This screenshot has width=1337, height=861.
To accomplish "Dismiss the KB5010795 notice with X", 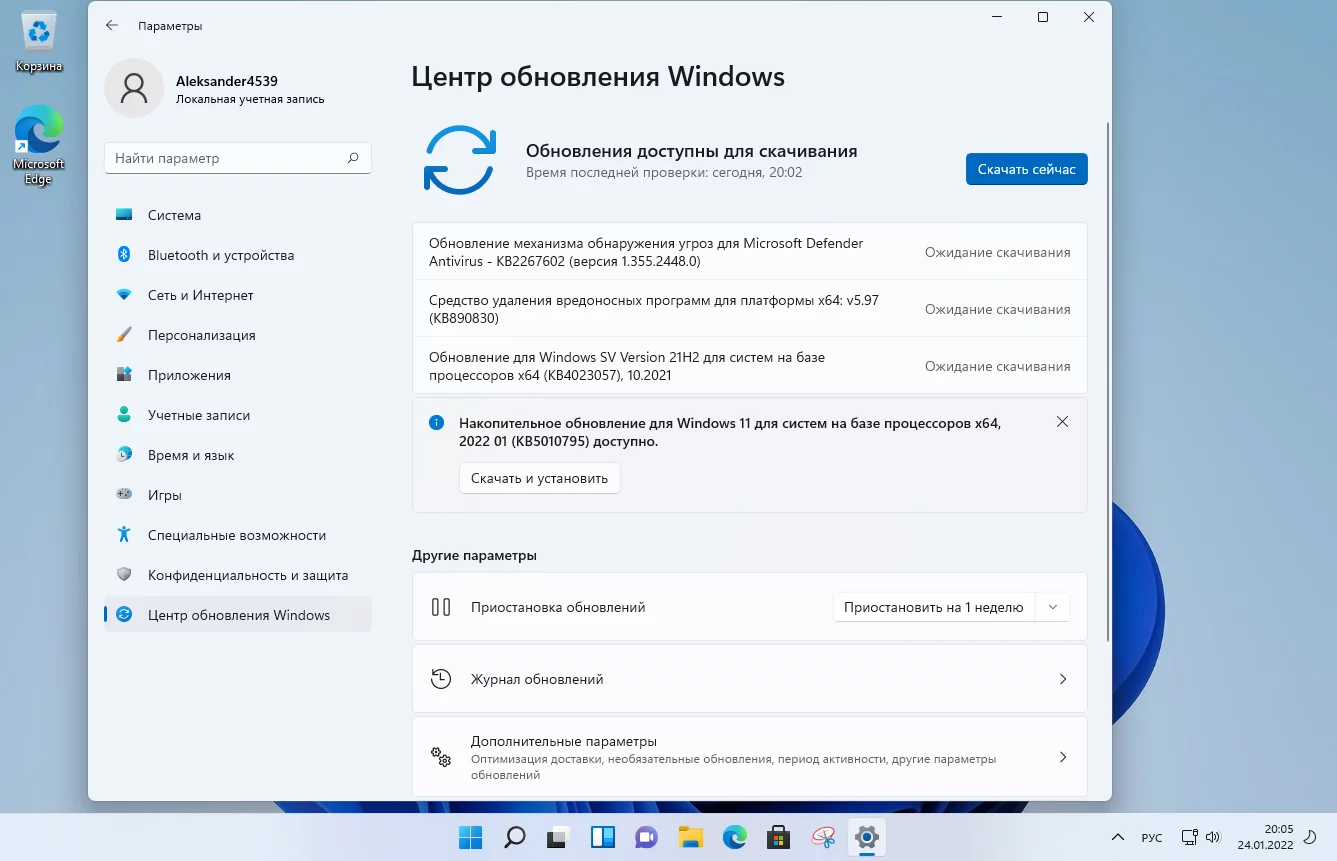I will click(1062, 422).
